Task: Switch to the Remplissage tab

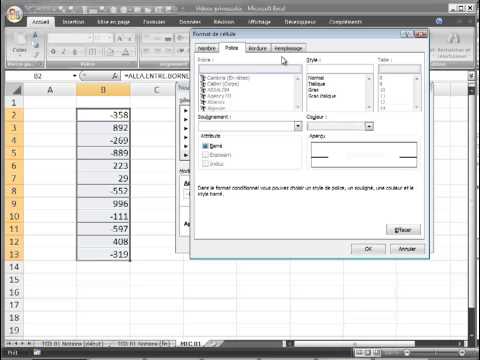Action: click(288, 48)
